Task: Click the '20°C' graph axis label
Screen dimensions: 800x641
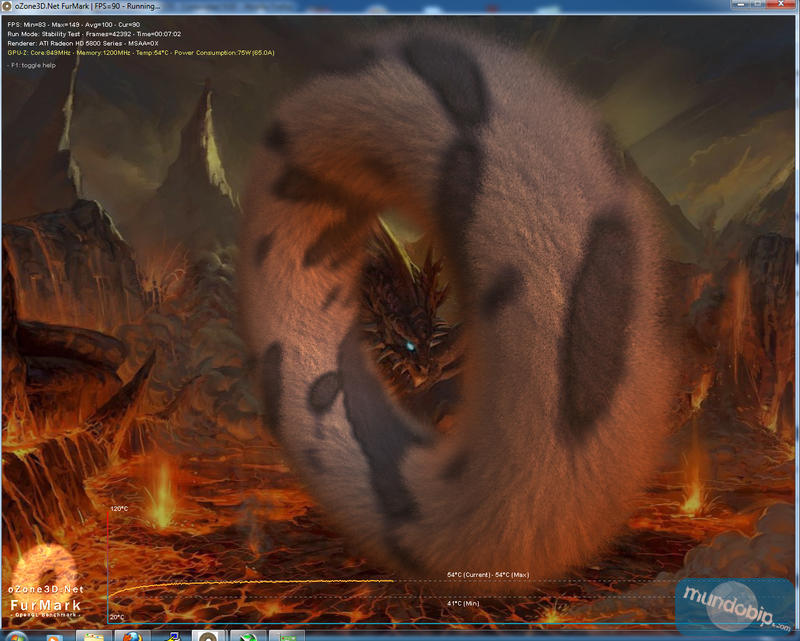Action: (x=116, y=617)
